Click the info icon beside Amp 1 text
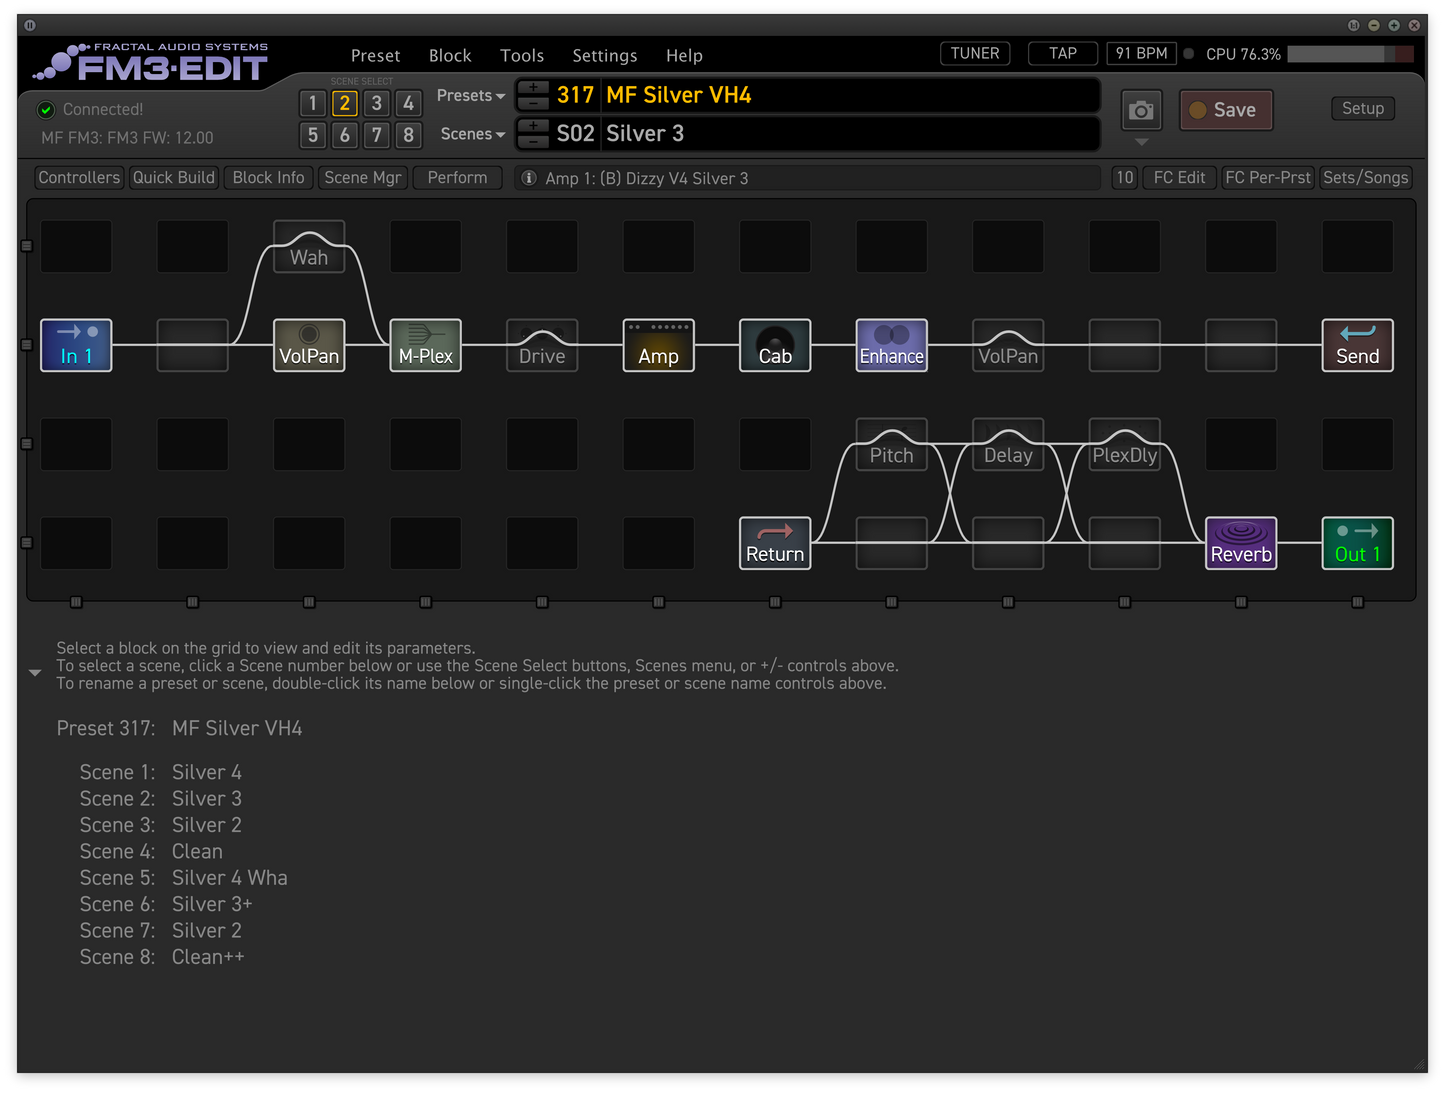 click(529, 178)
